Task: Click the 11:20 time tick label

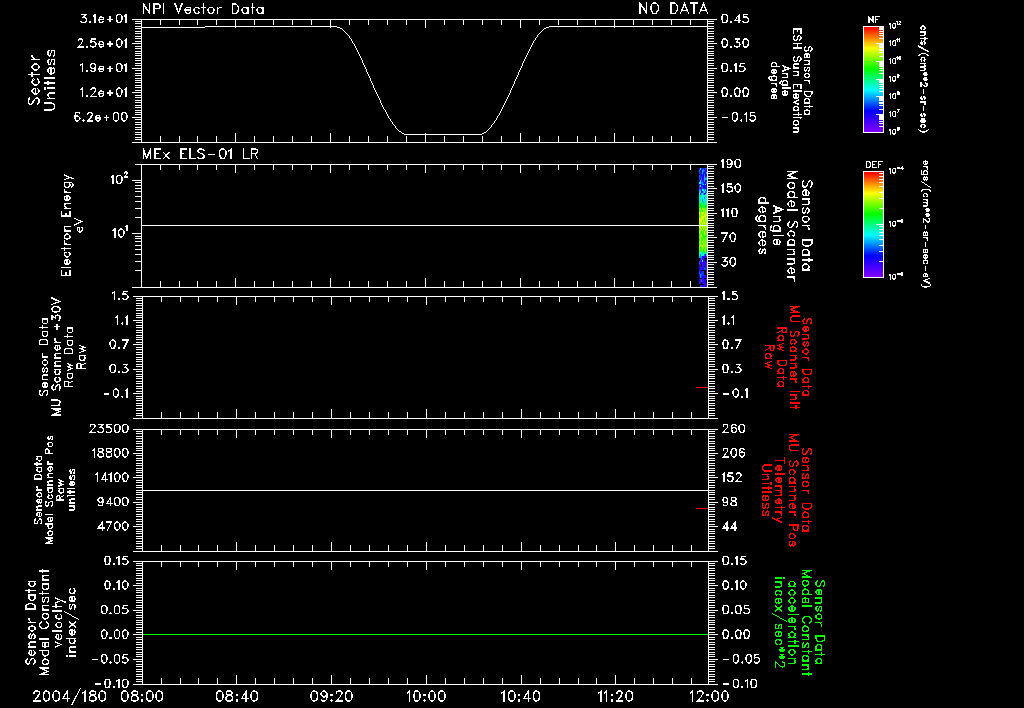Action: tap(615, 696)
